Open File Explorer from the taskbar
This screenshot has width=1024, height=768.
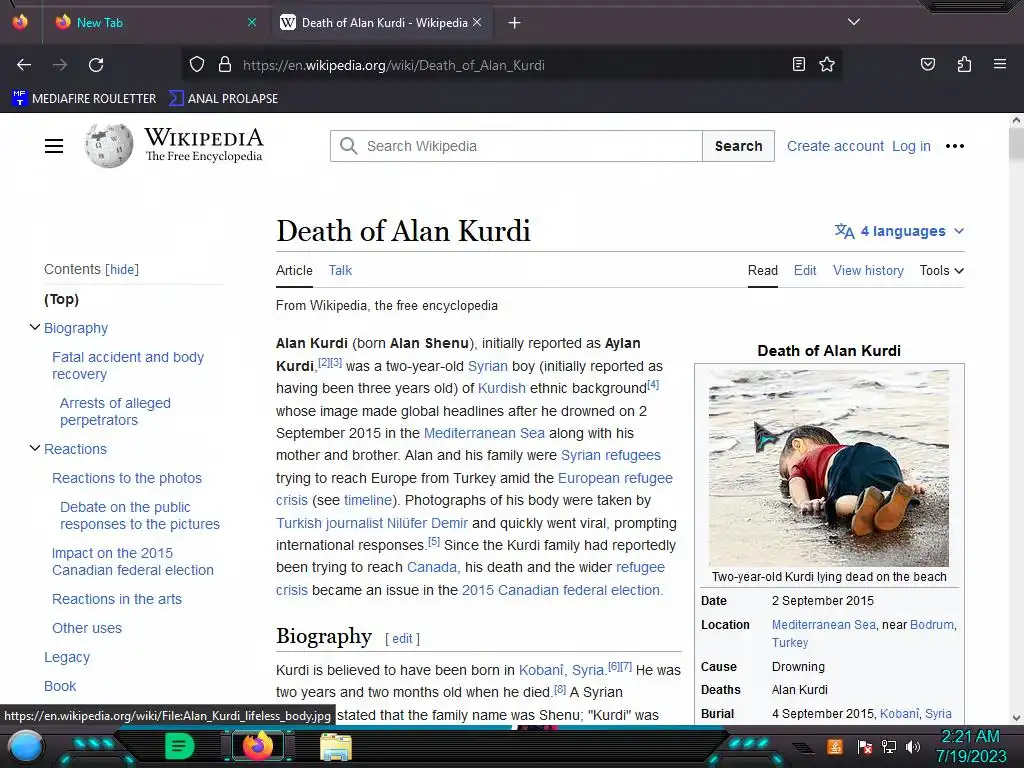(x=336, y=747)
